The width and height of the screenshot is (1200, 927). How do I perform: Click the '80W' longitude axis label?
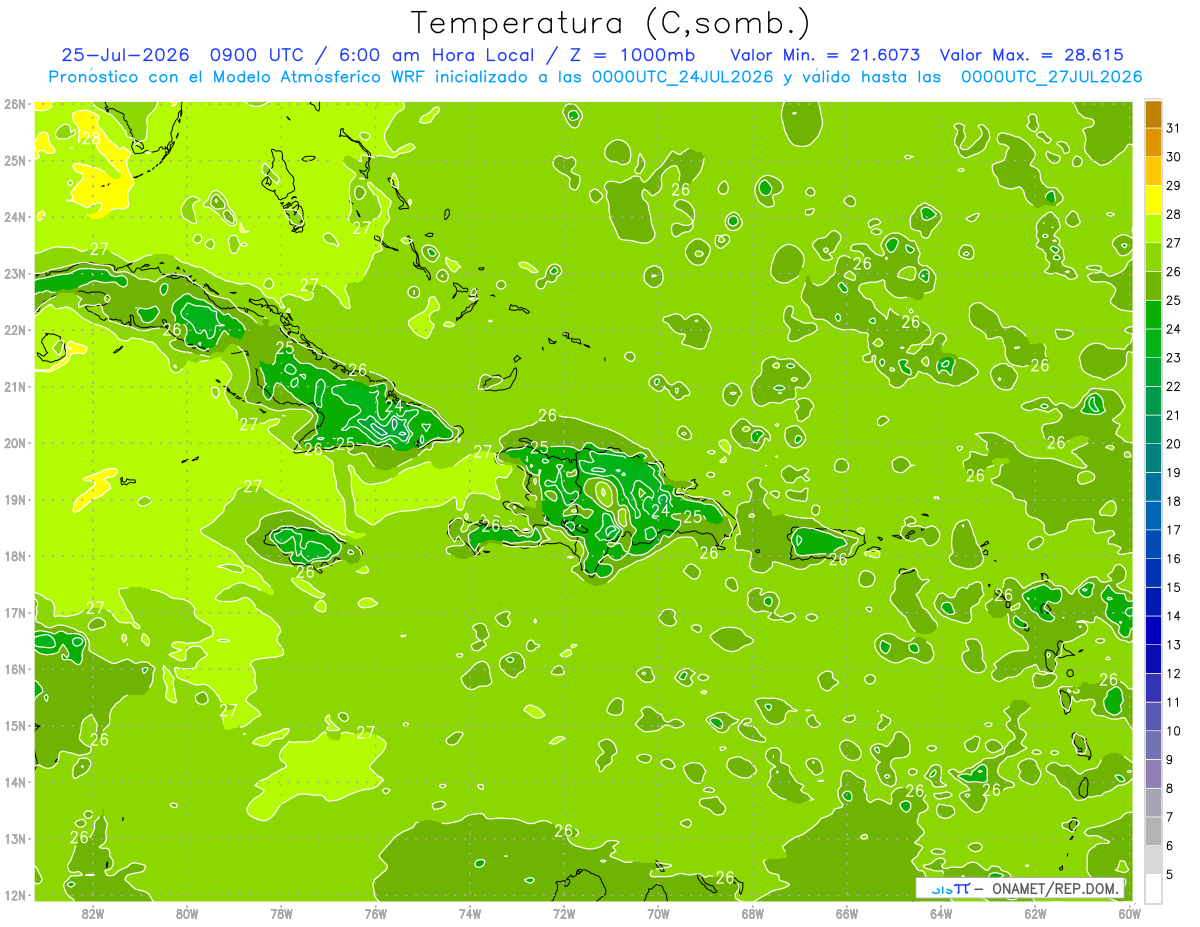coord(187,912)
